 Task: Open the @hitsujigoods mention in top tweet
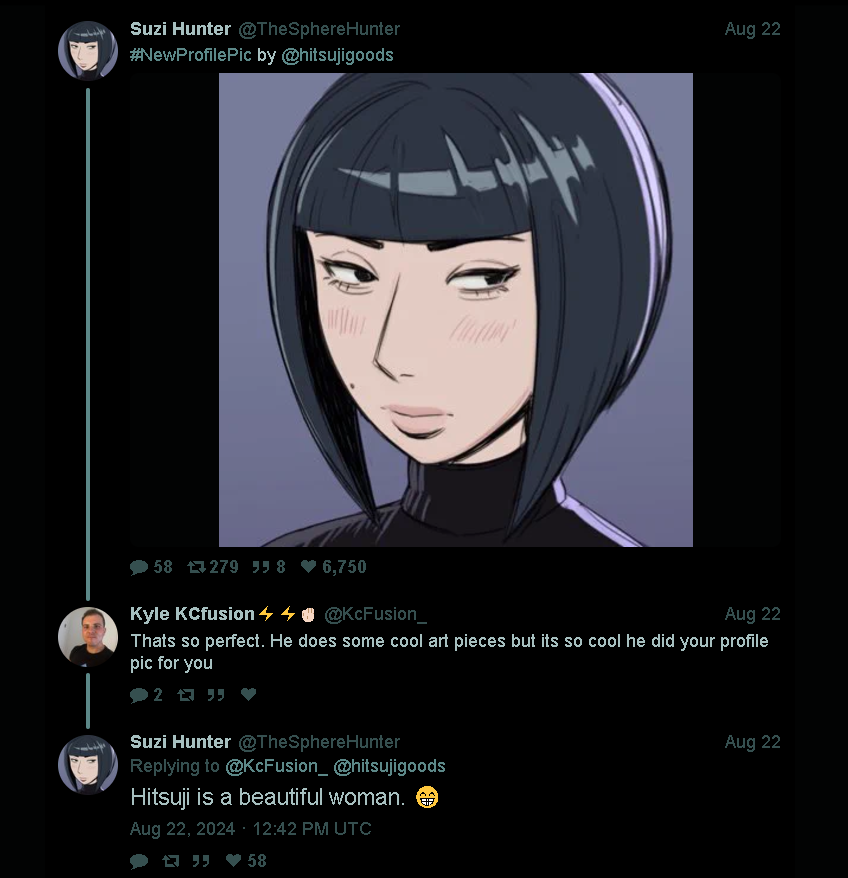pyautogui.click(x=337, y=55)
